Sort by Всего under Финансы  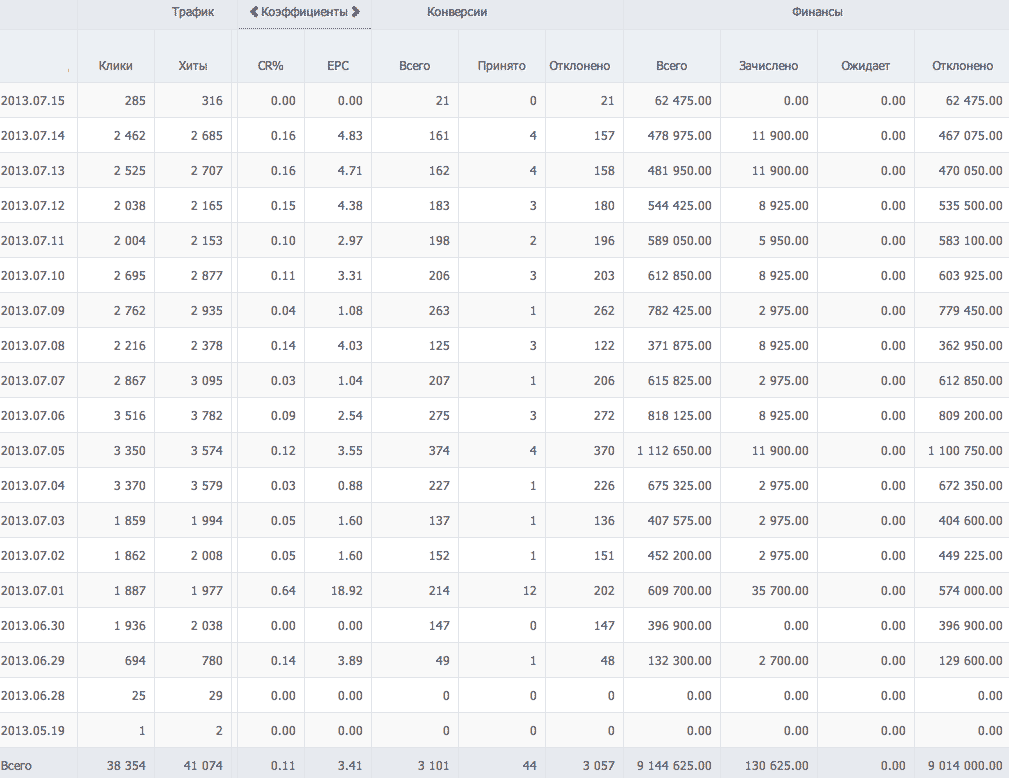pos(671,66)
